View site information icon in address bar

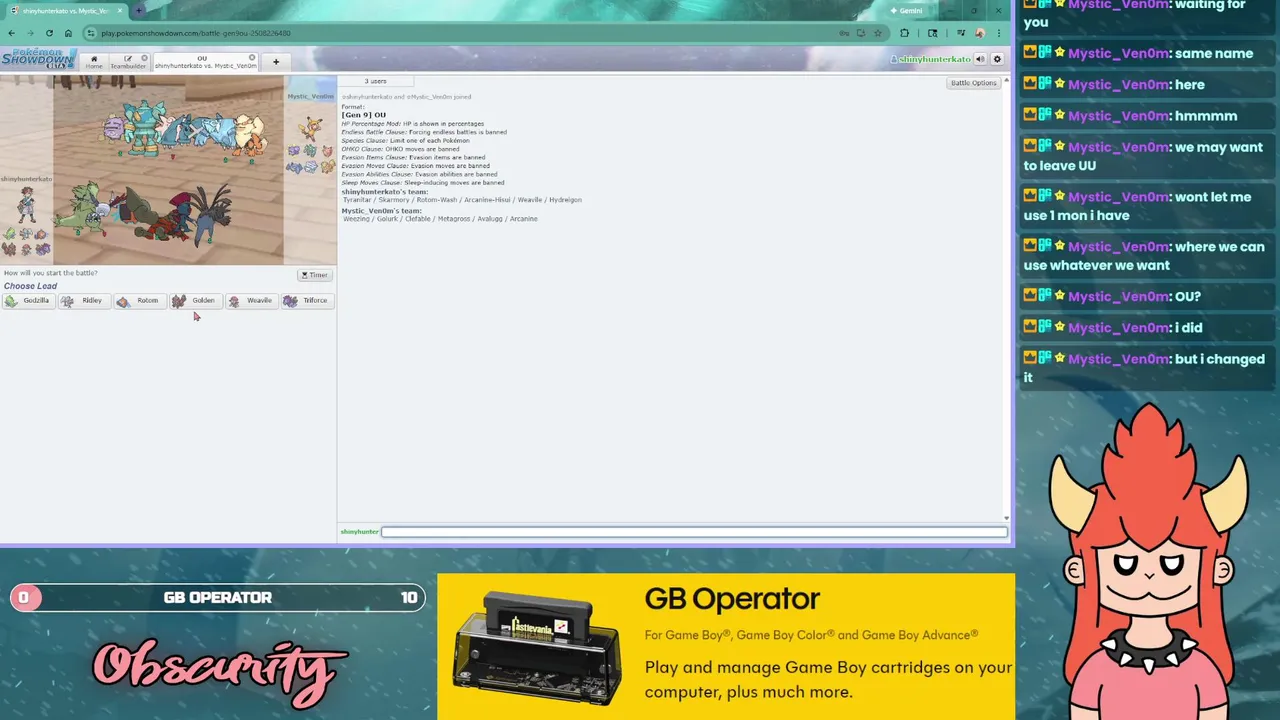click(x=91, y=33)
